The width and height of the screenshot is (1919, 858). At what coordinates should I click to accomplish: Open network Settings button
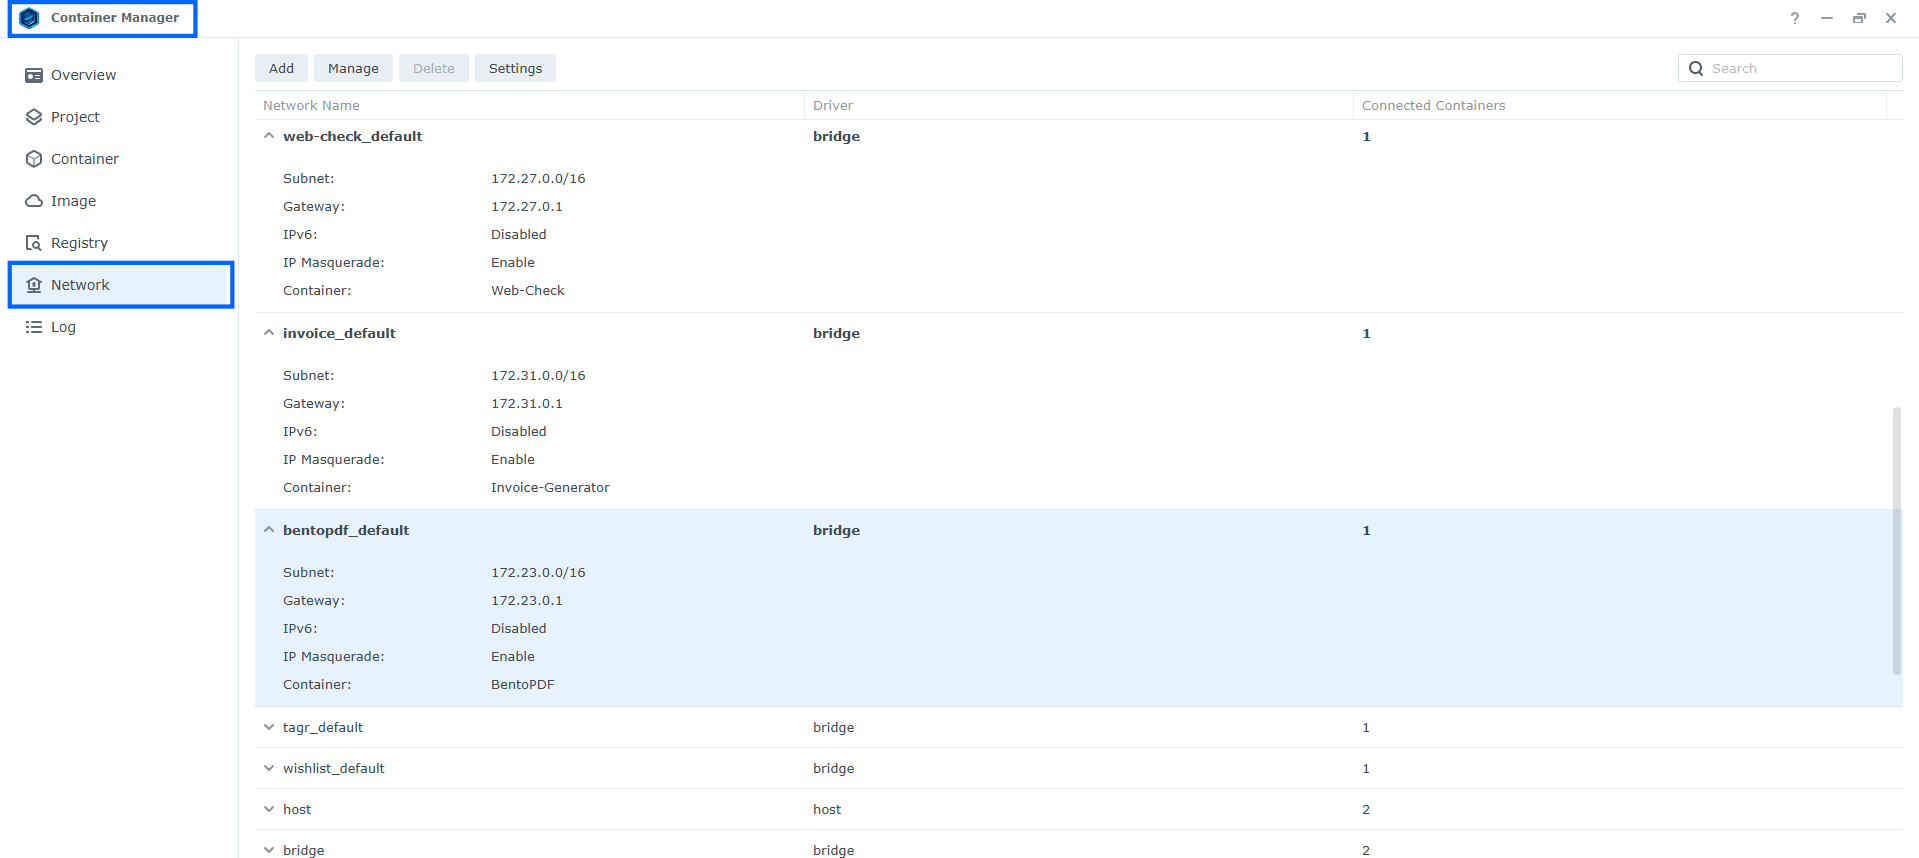pyautogui.click(x=515, y=68)
